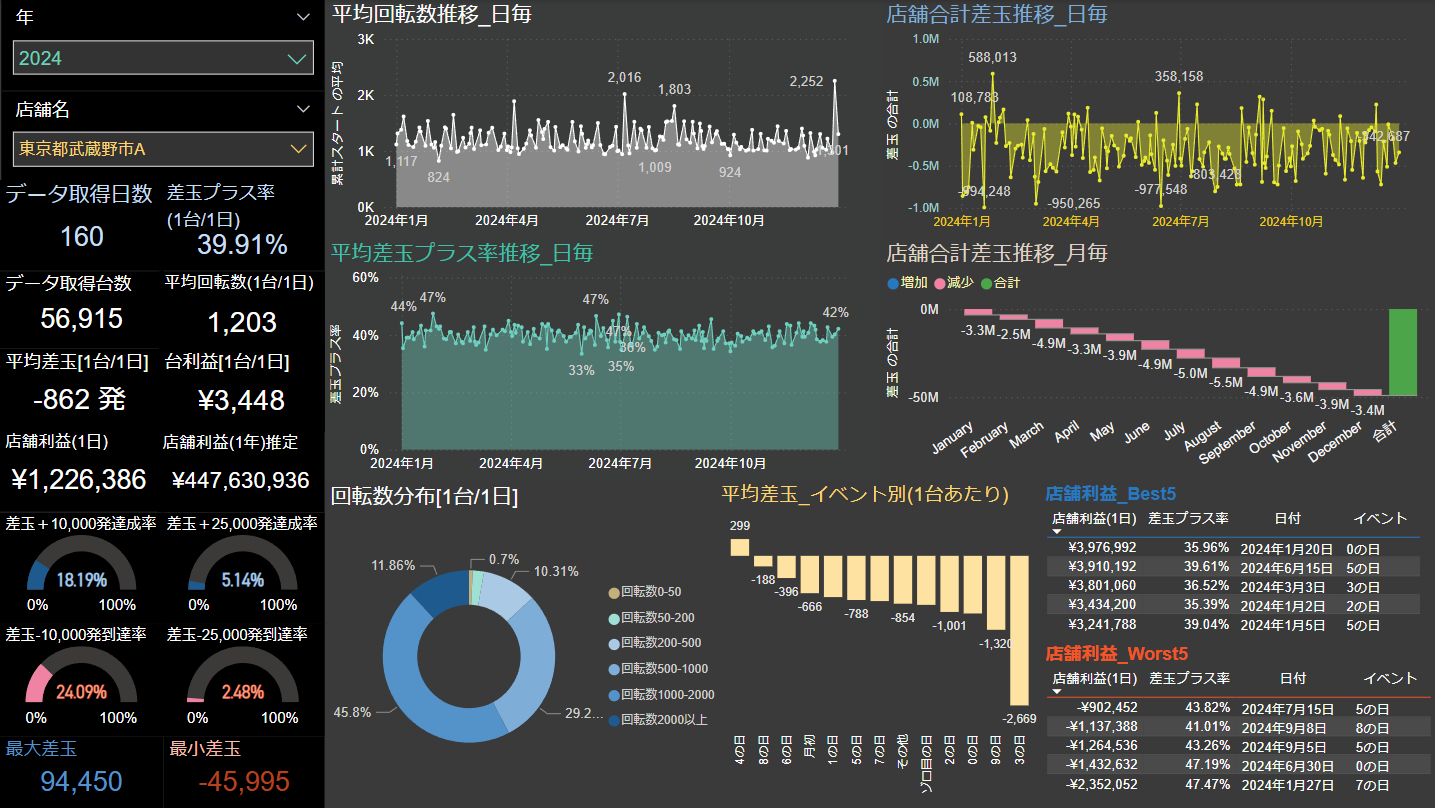
Task: Click the 店舗名 slicer header chevron
Action: (x=304, y=109)
